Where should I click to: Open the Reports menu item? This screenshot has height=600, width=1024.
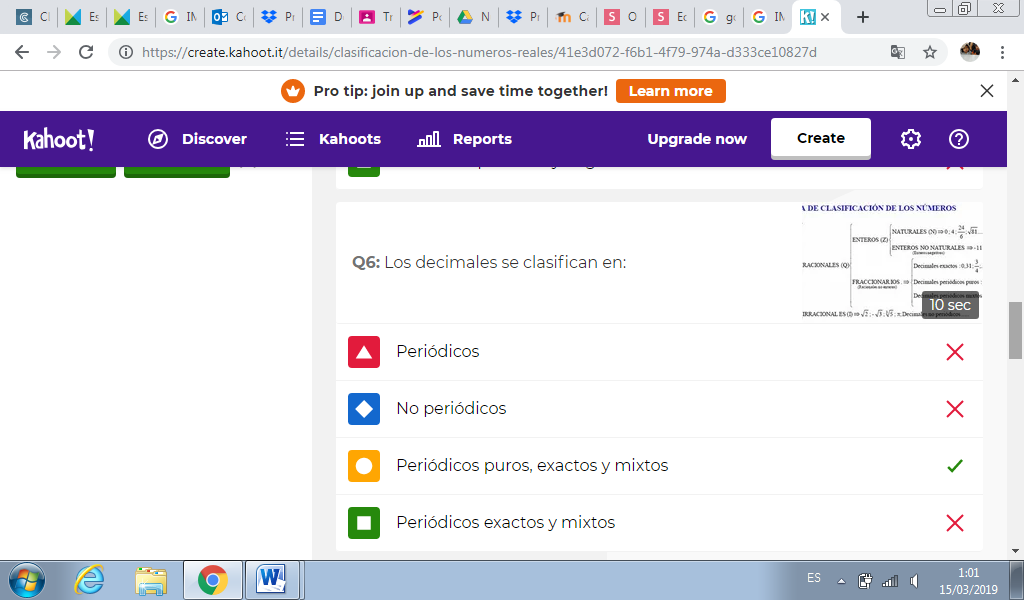point(482,139)
